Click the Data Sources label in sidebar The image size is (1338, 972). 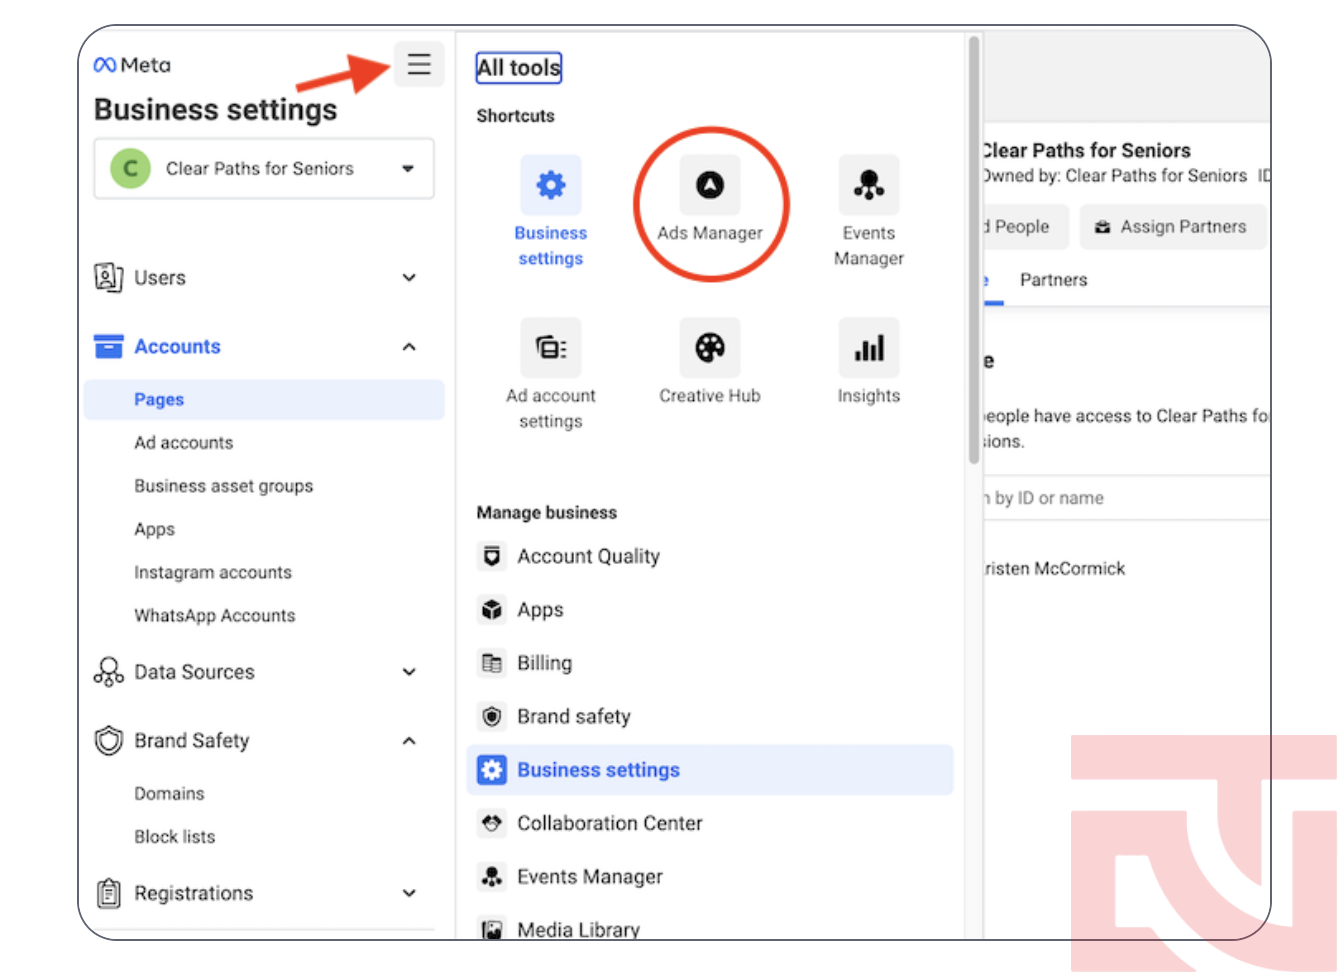click(195, 672)
